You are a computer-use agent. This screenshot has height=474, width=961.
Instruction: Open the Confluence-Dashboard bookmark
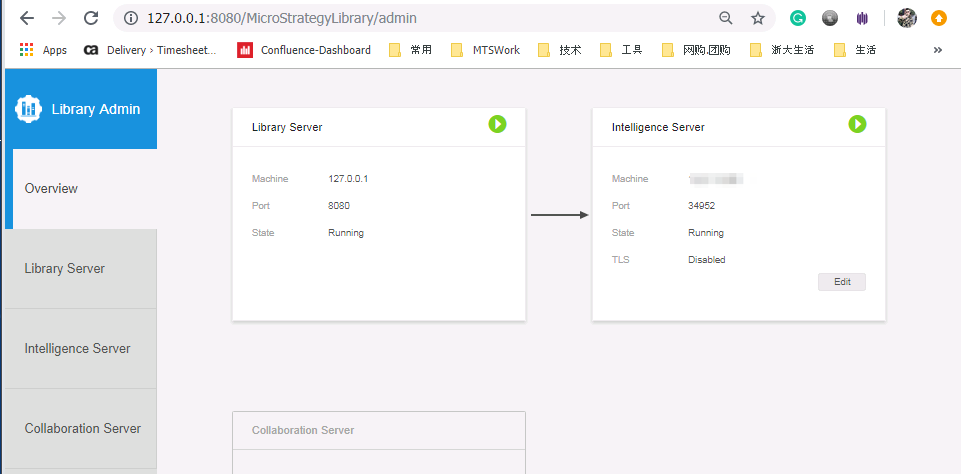[x=304, y=50]
